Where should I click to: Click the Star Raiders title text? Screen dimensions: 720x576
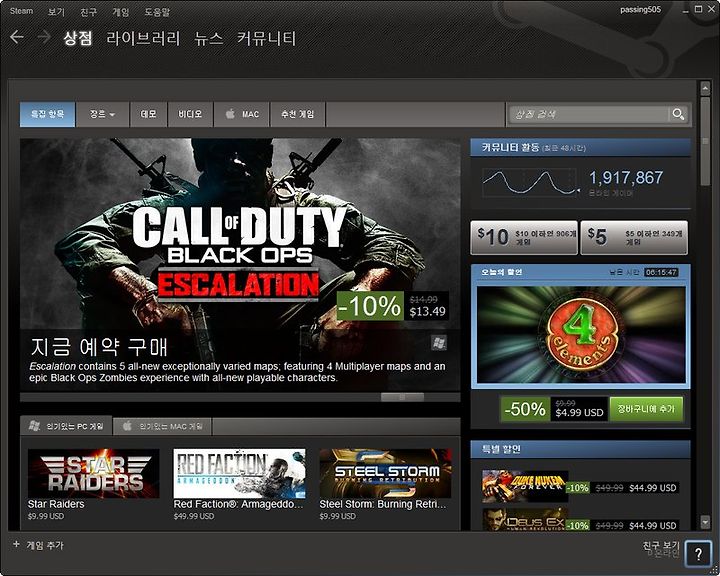(x=56, y=504)
